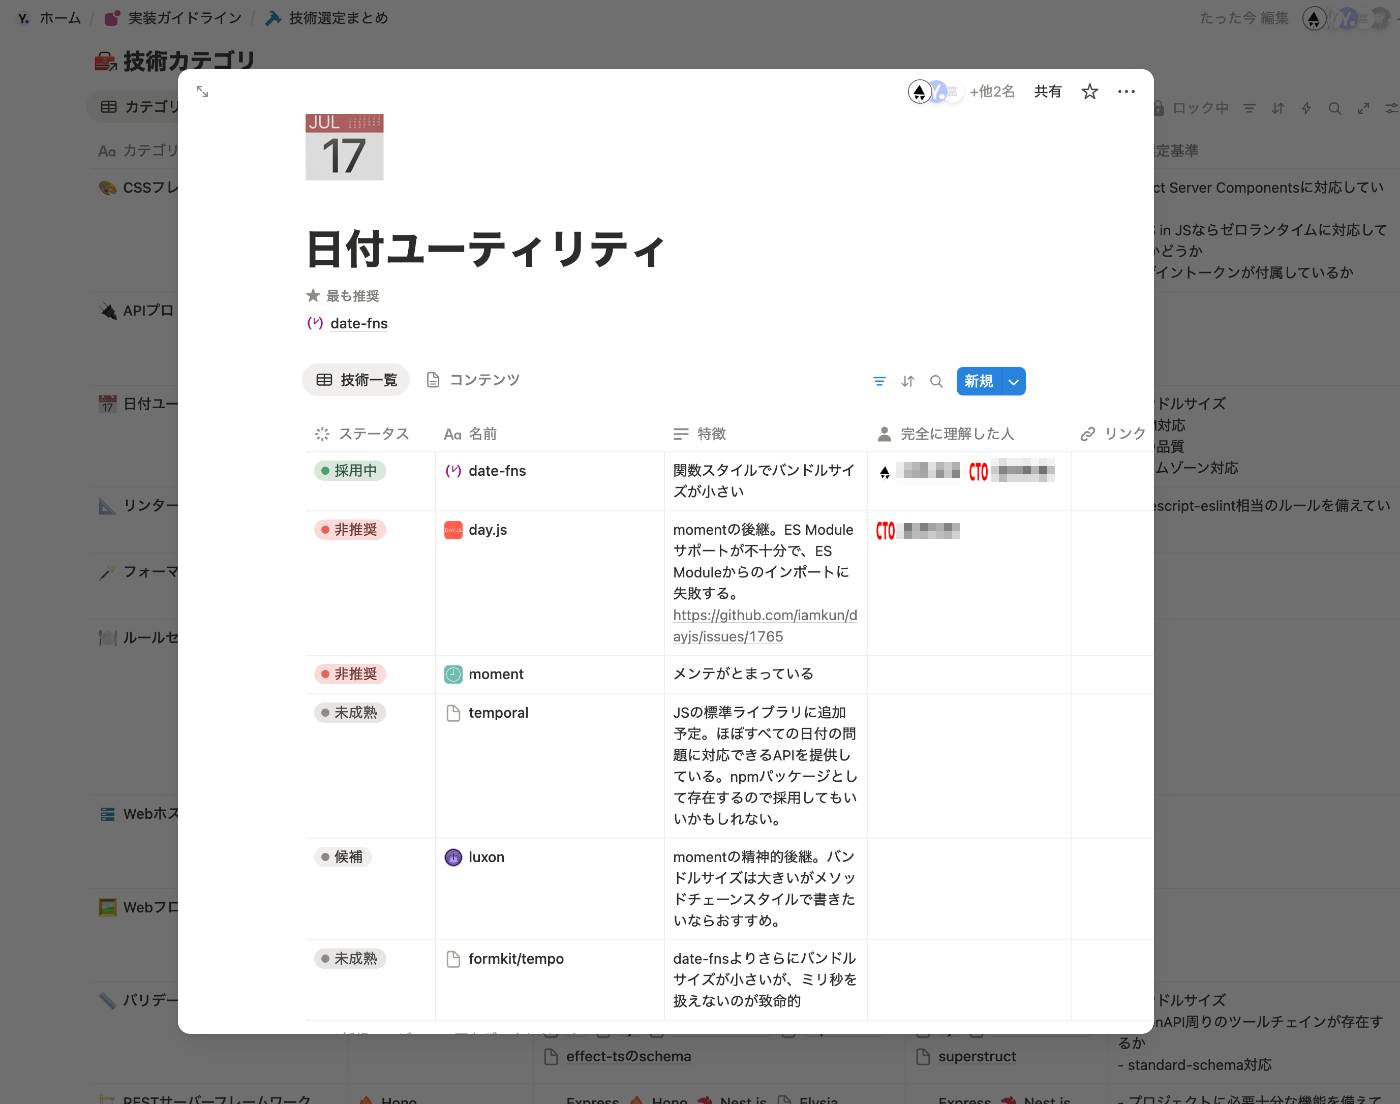Open sort icon in modal database toolbar
Screen dimensions: 1400x1104
(908, 381)
